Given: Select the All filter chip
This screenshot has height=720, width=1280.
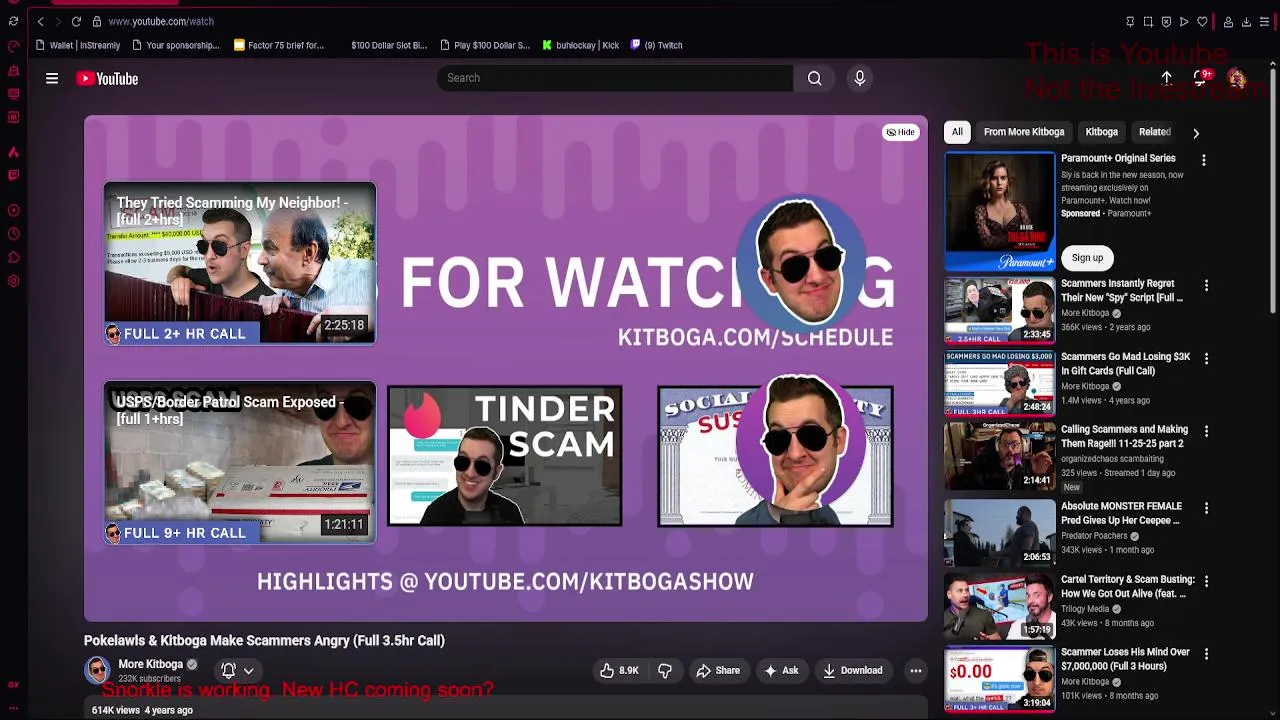Looking at the screenshot, I should pyautogui.click(x=957, y=132).
